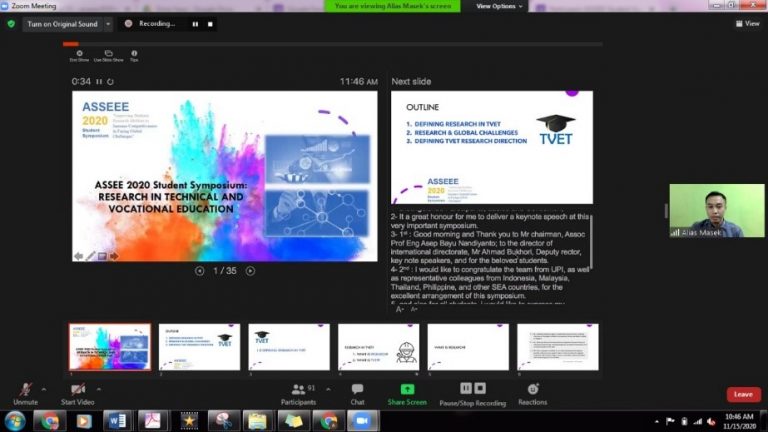Increase the speaker notes font size
Viewport: 768px width, 432px height.
(400, 309)
